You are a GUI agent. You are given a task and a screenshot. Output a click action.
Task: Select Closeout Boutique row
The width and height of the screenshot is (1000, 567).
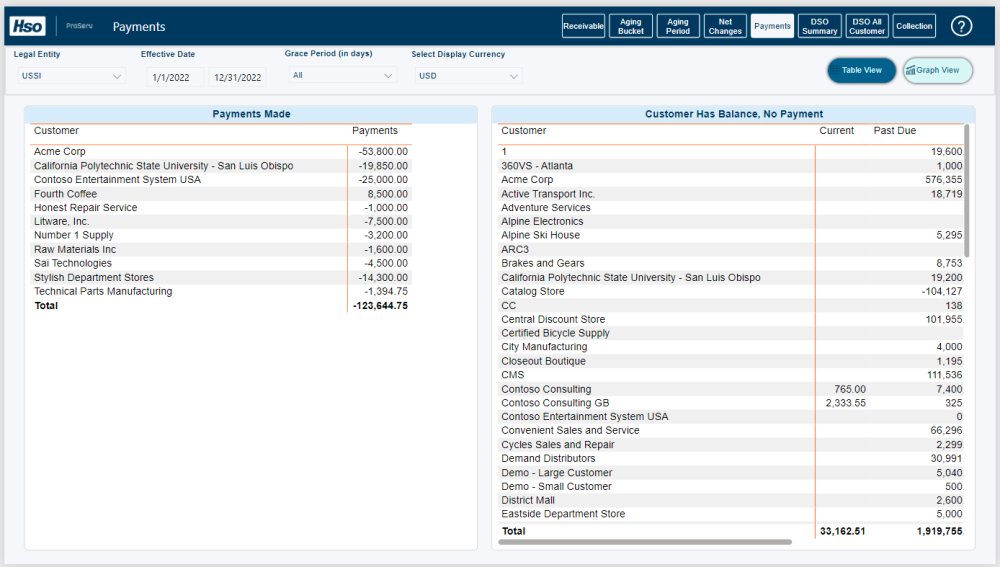click(x=730, y=361)
